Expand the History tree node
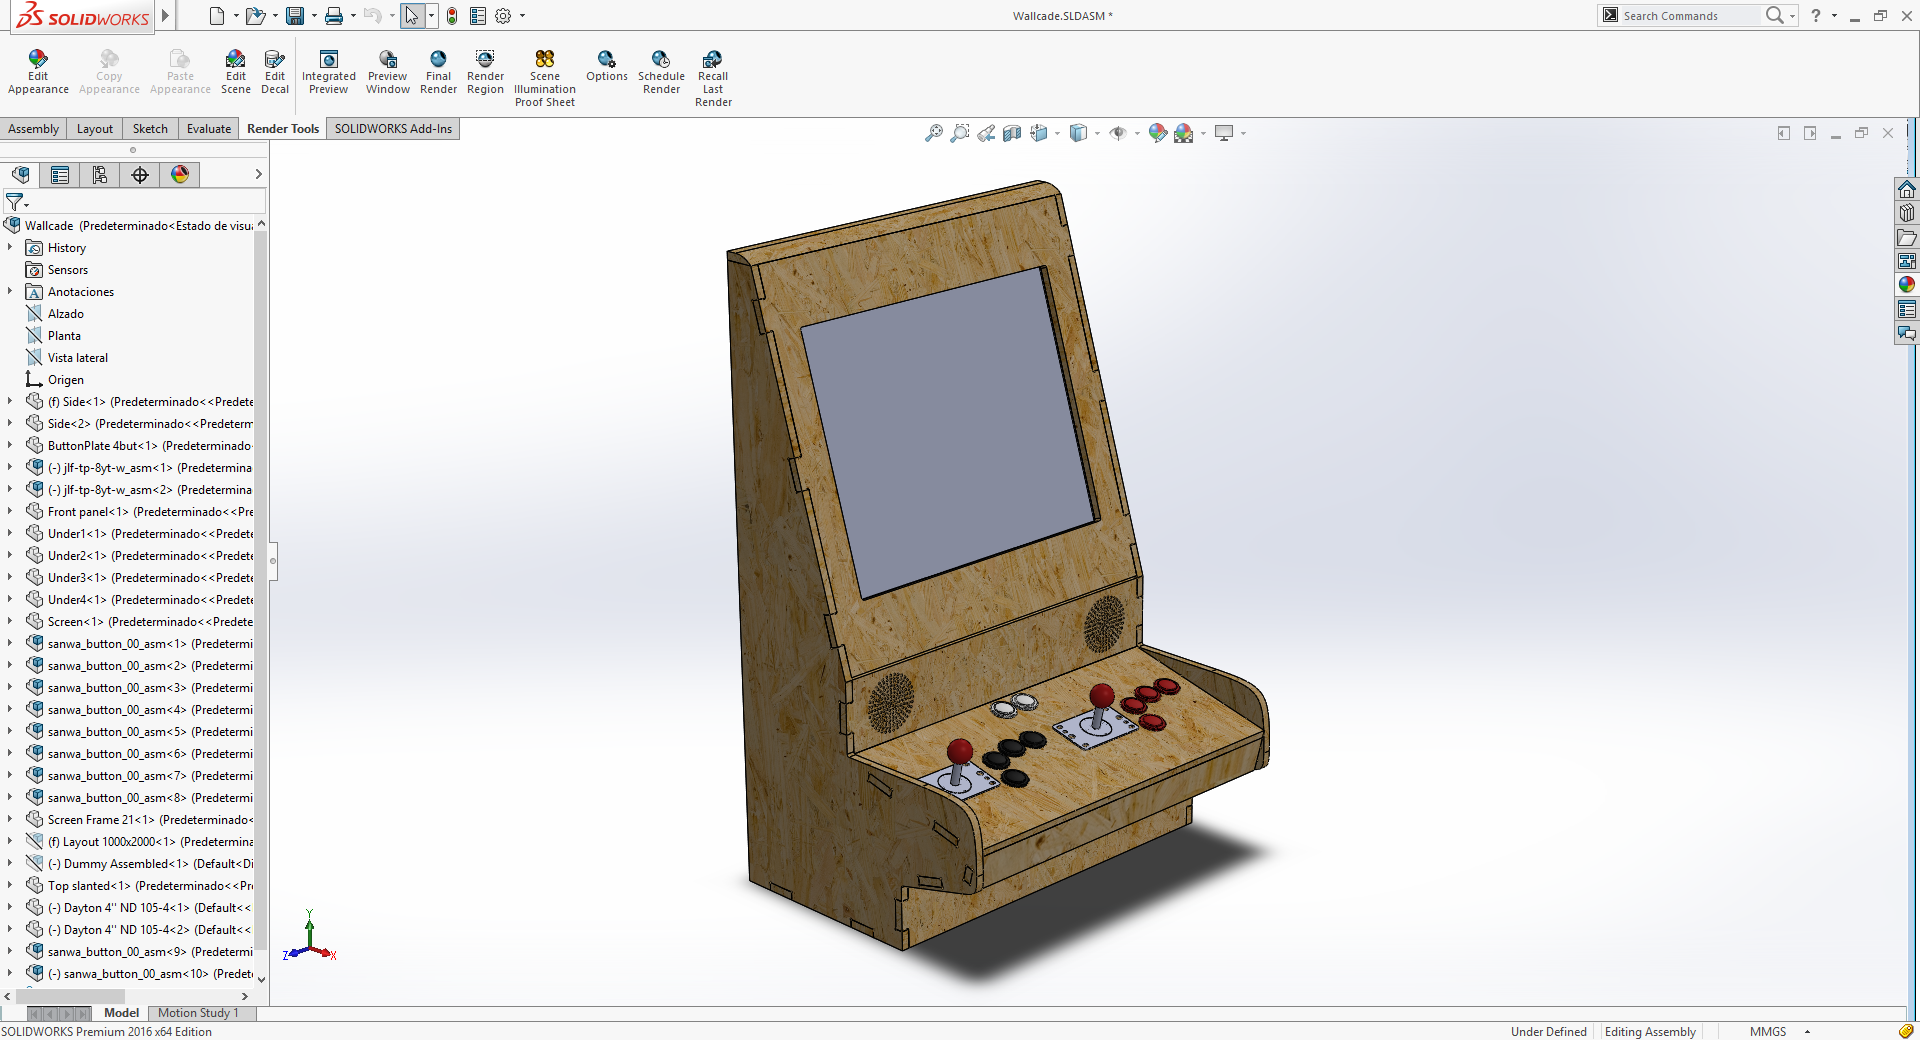 (10, 247)
